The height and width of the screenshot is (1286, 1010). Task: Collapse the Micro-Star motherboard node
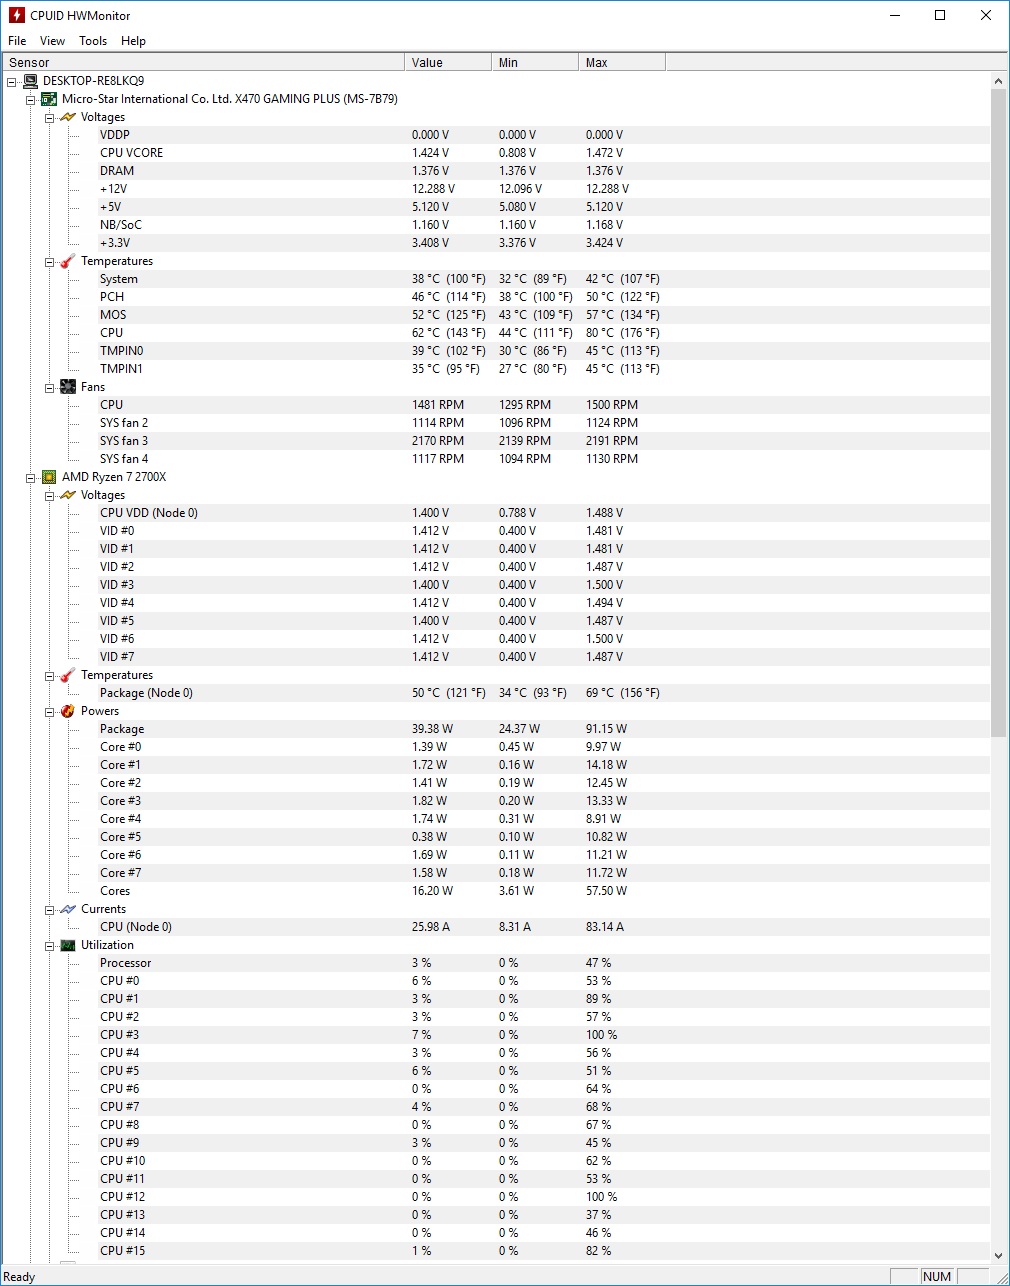tap(31, 99)
